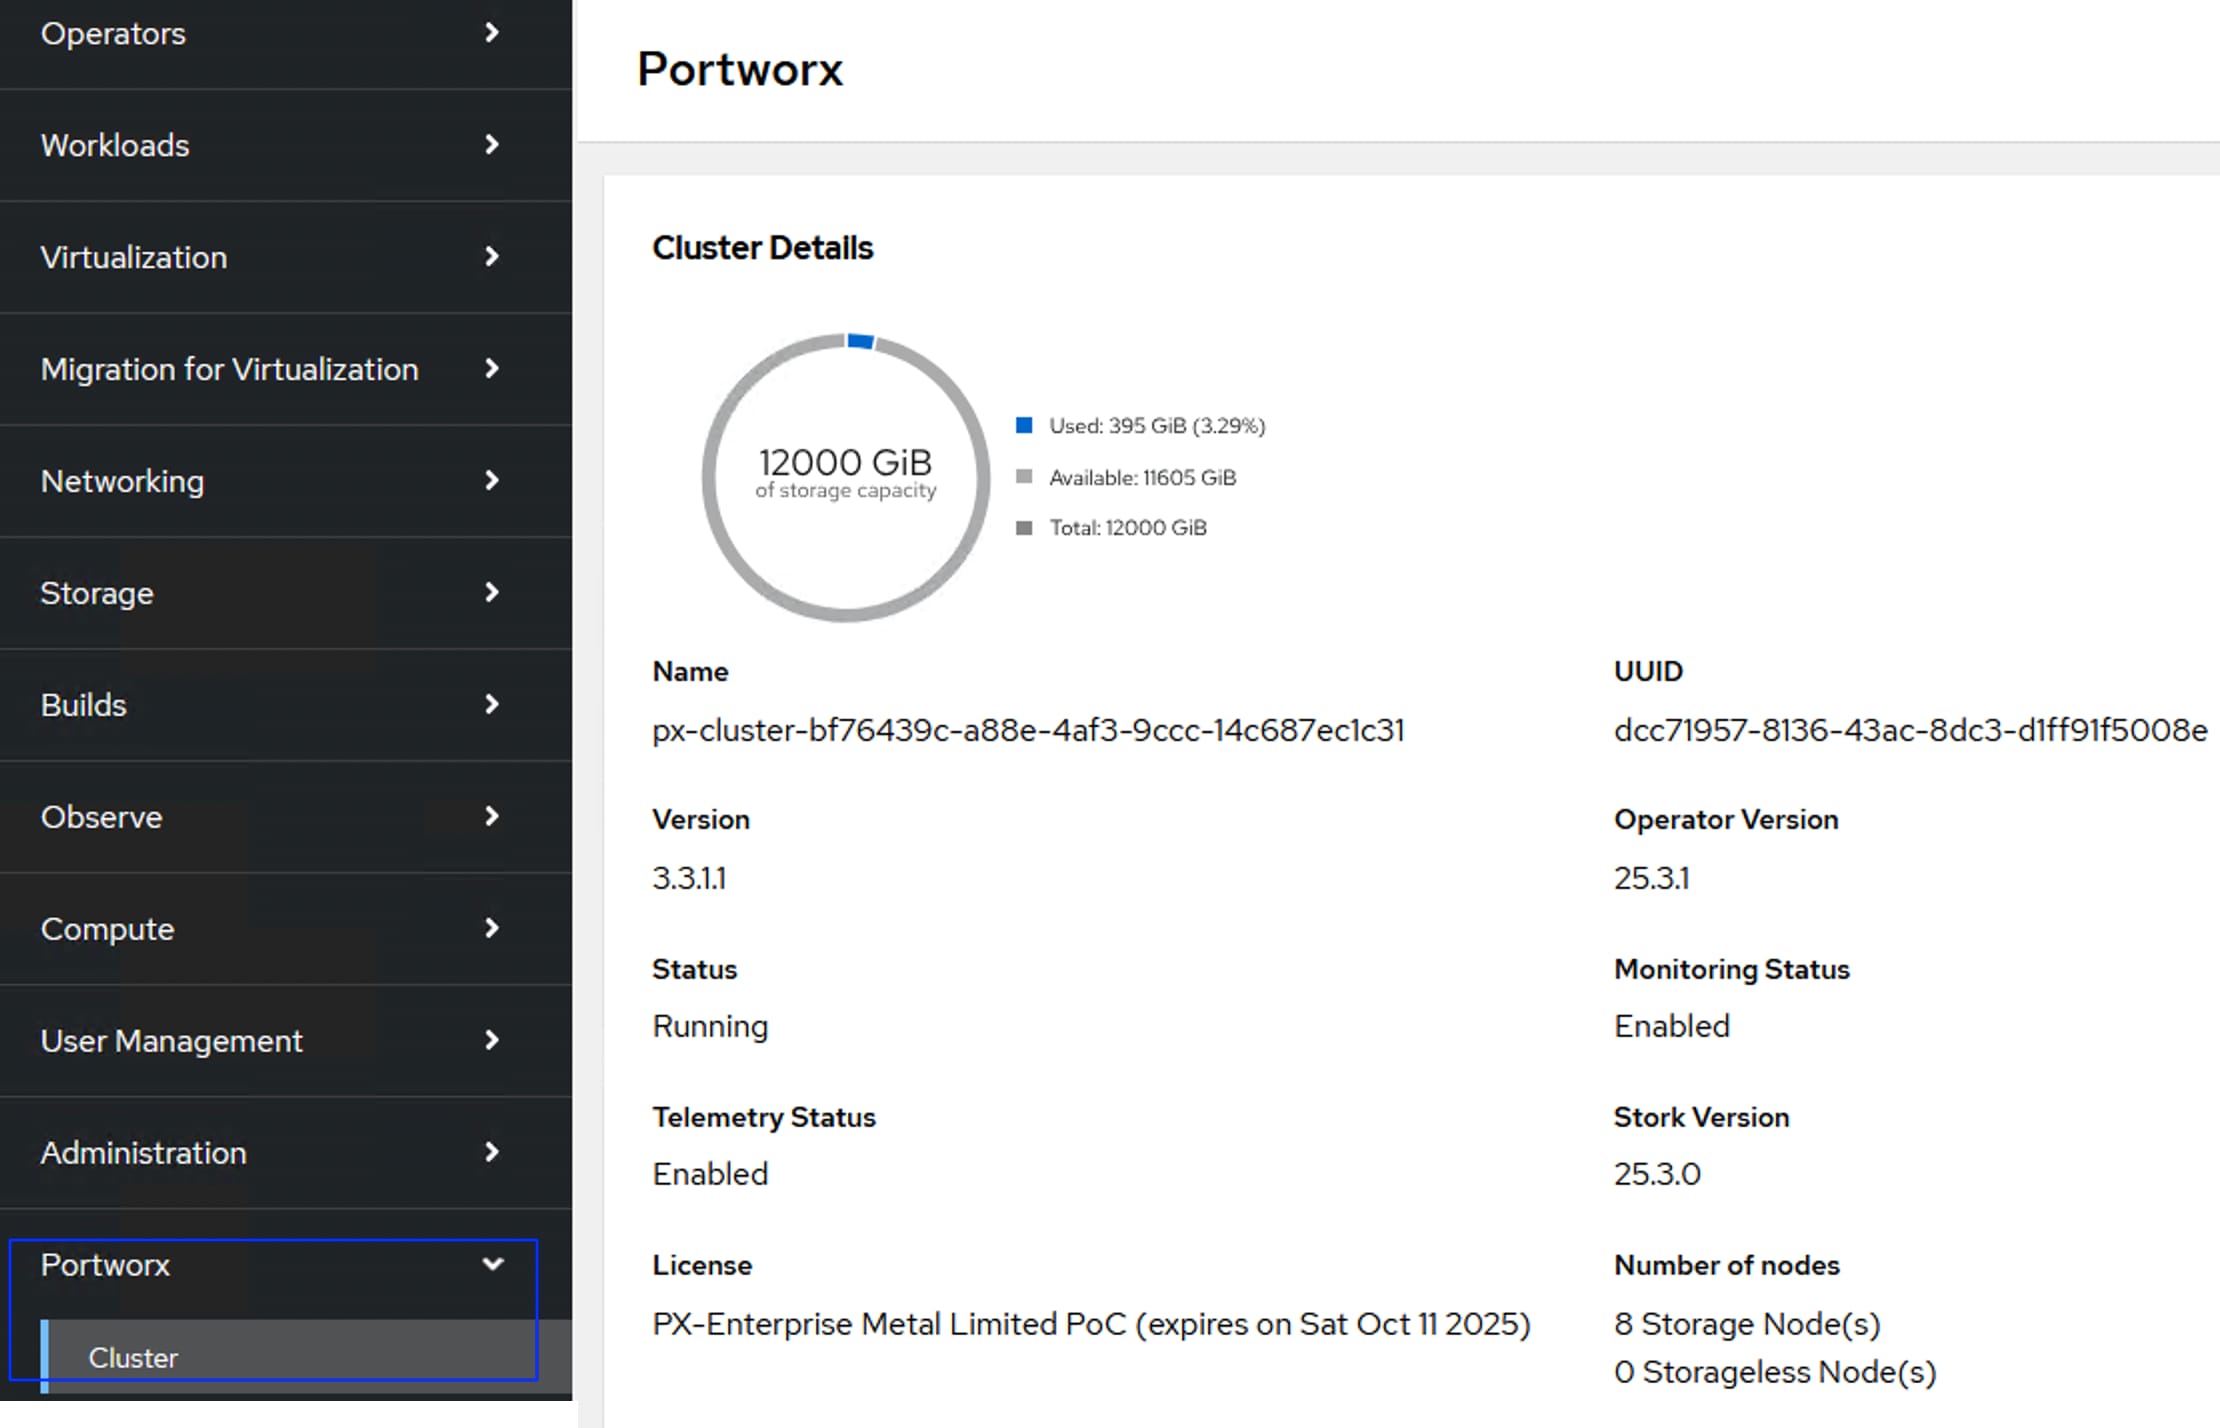Click the Storage chevron icon
2220x1428 pixels.
click(491, 593)
